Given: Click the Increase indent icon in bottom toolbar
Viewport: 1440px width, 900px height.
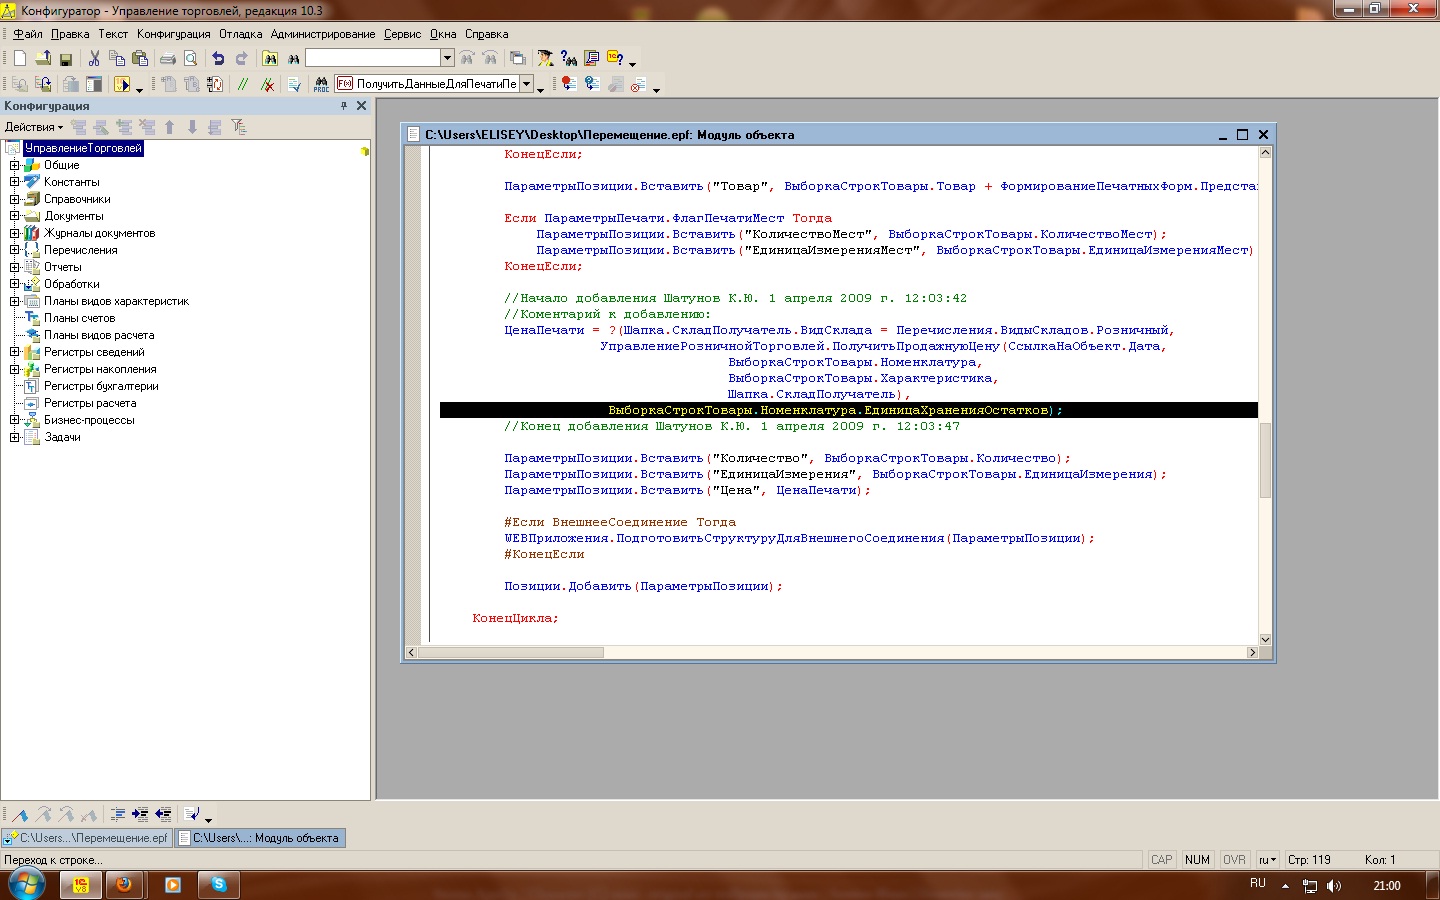Looking at the screenshot, I should tap(140, 815).
